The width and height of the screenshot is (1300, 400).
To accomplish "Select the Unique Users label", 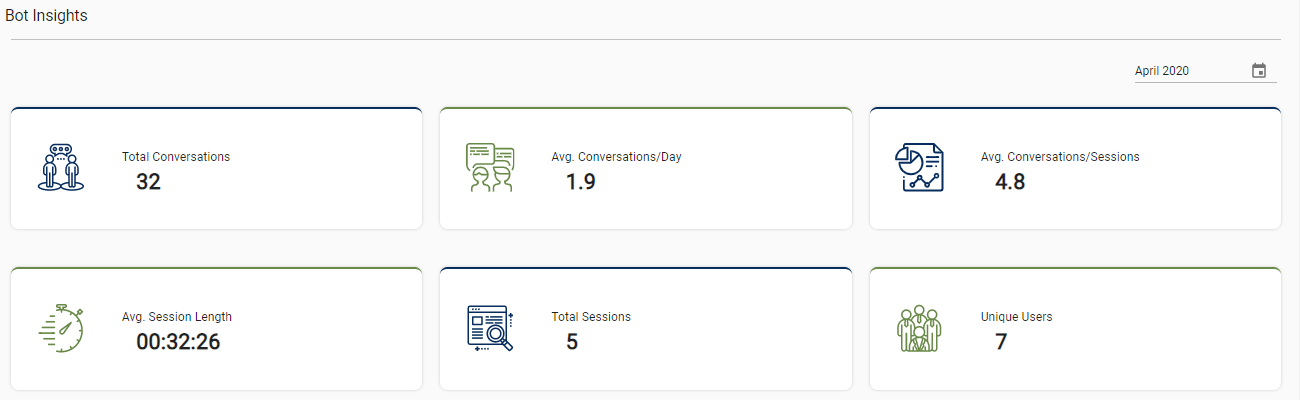I will pos(1016,317).
